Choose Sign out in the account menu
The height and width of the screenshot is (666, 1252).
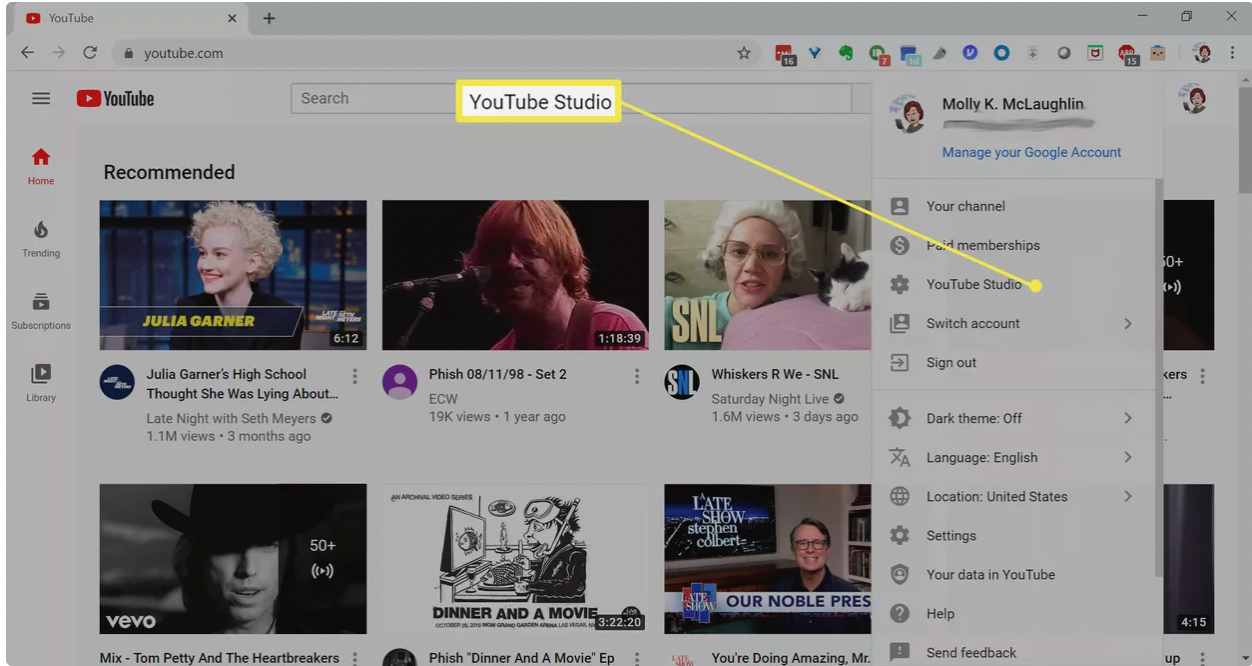tap(951, 363)
